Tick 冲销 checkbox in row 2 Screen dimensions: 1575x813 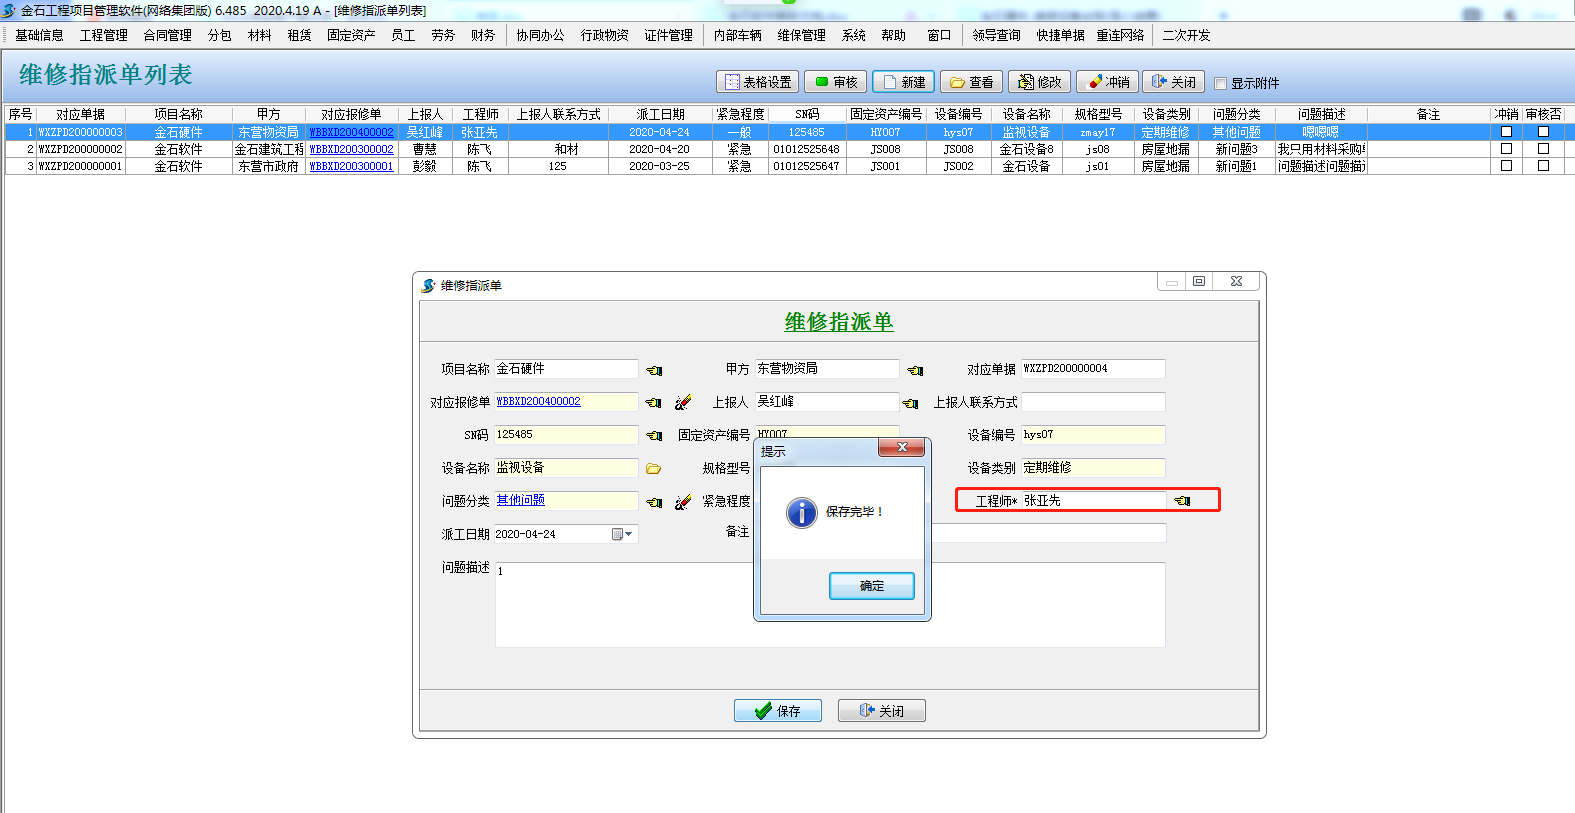[1506, 149]
